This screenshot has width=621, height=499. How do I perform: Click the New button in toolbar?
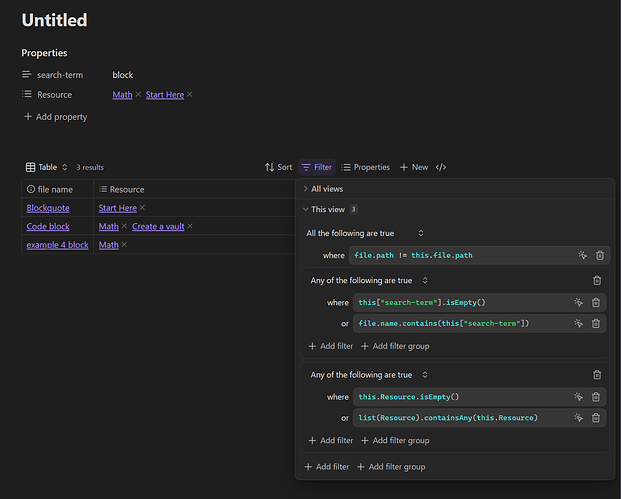point(414,167)
